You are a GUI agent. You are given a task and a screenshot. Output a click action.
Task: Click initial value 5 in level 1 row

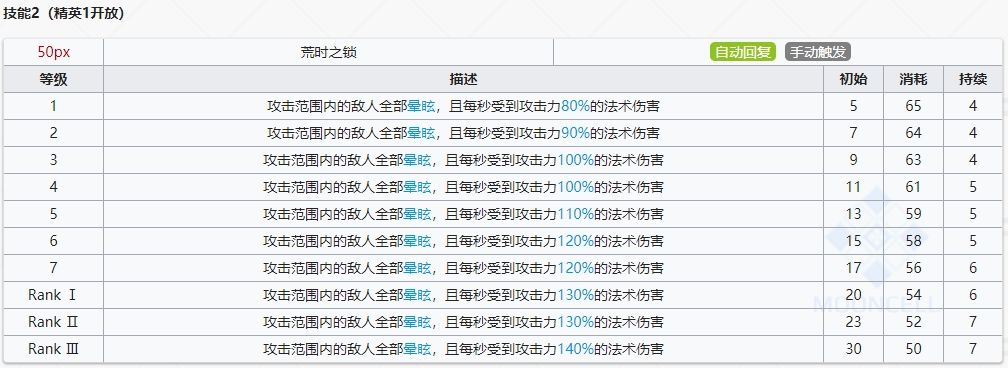point(853,106)
